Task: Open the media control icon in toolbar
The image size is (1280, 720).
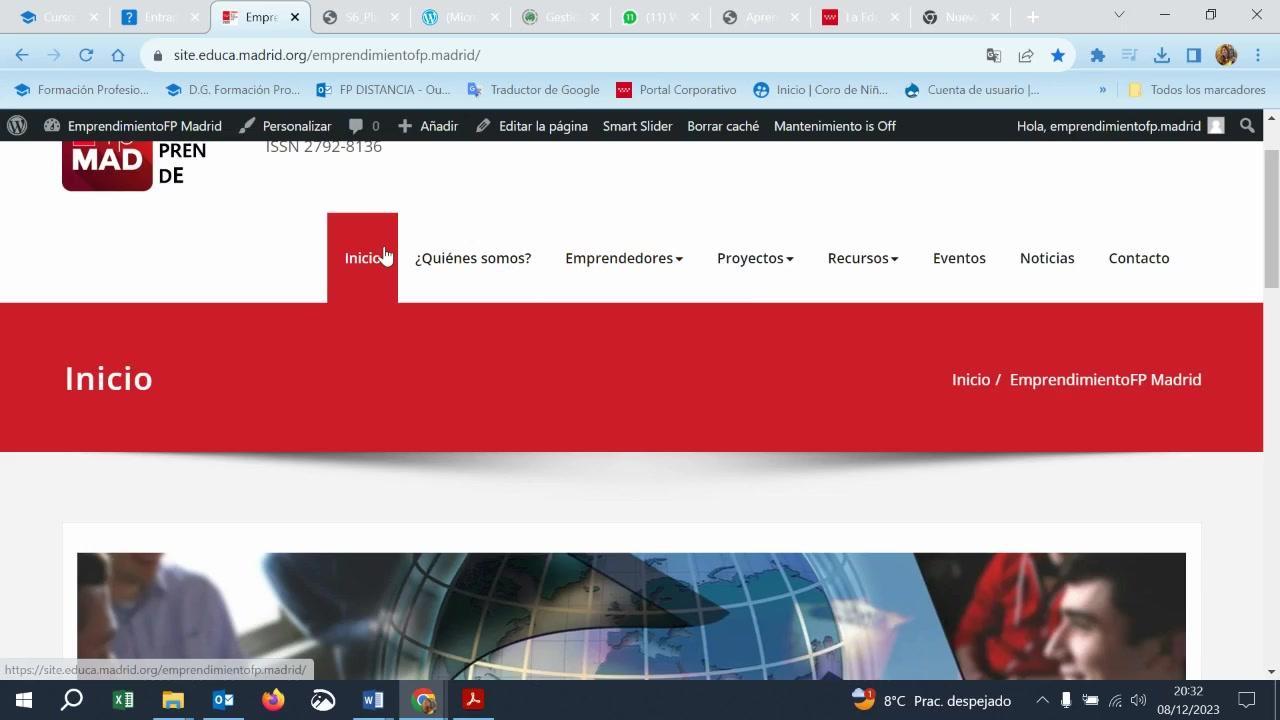Action: coord(1130,55)
